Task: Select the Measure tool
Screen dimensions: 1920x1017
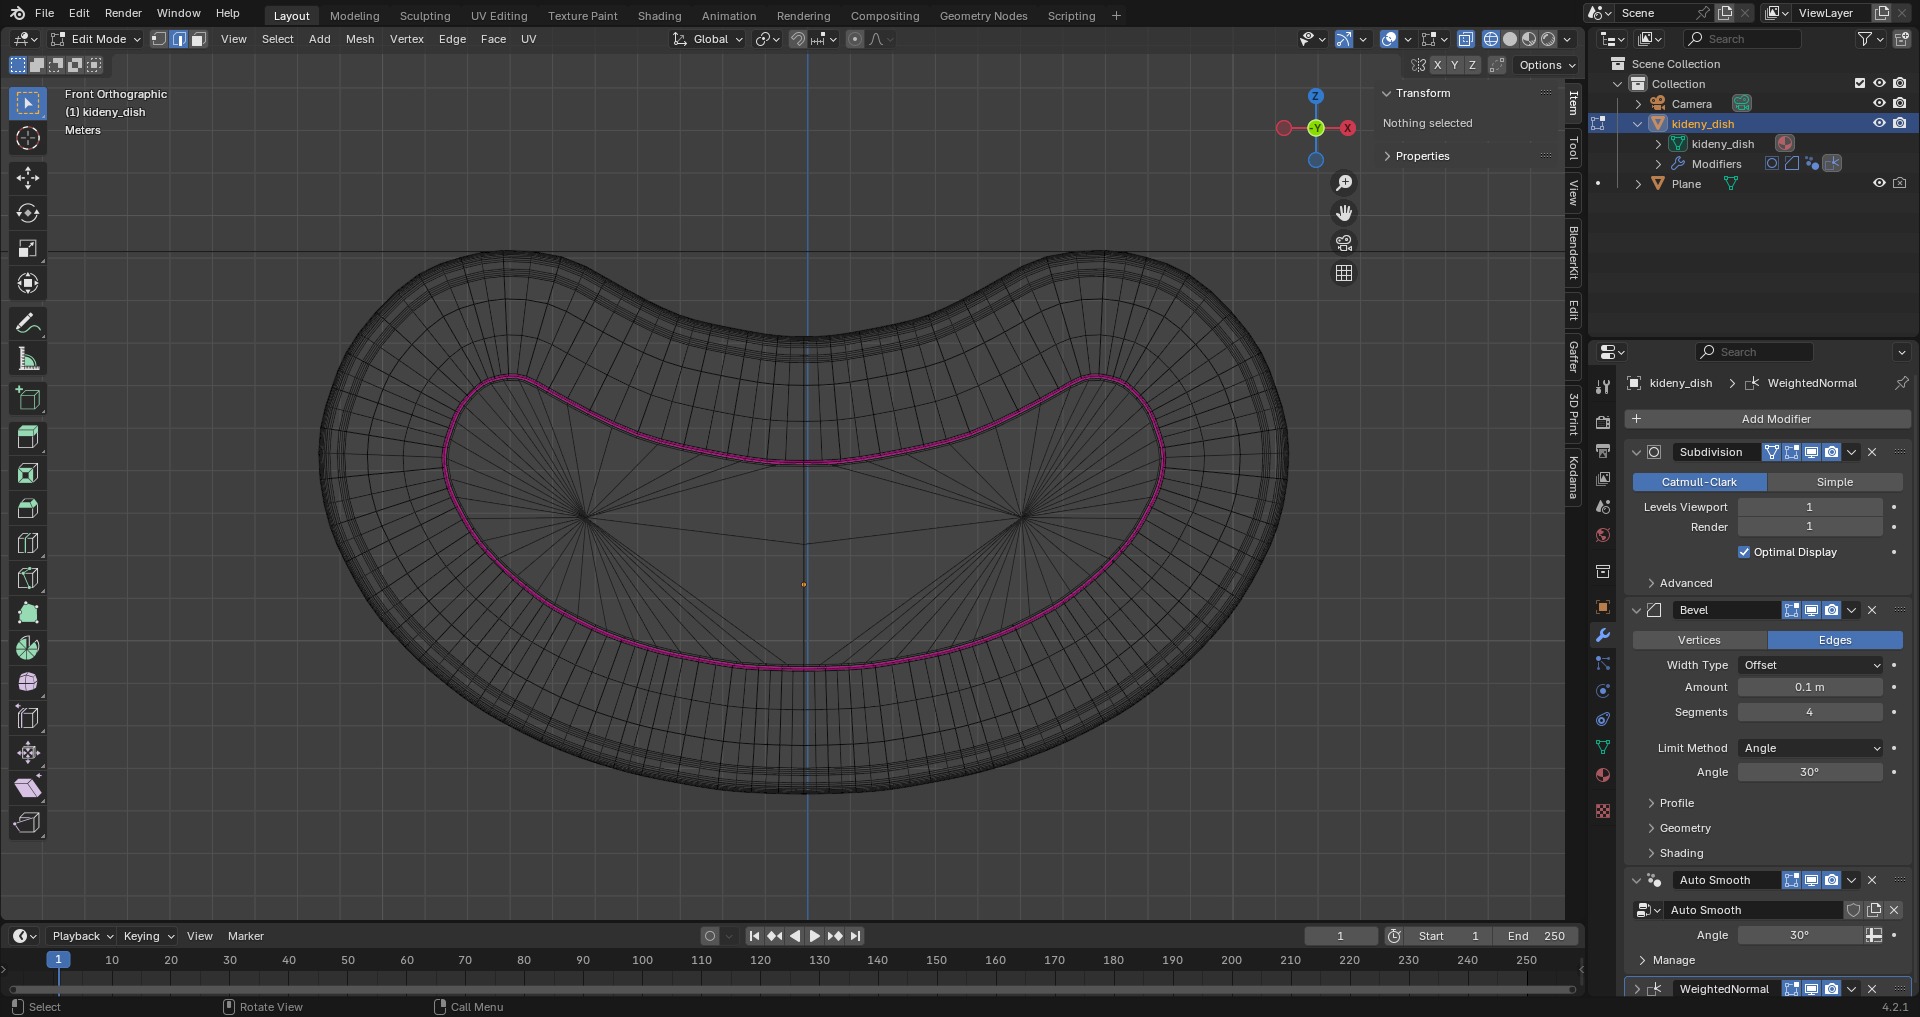Action: [x=28, y=359]
